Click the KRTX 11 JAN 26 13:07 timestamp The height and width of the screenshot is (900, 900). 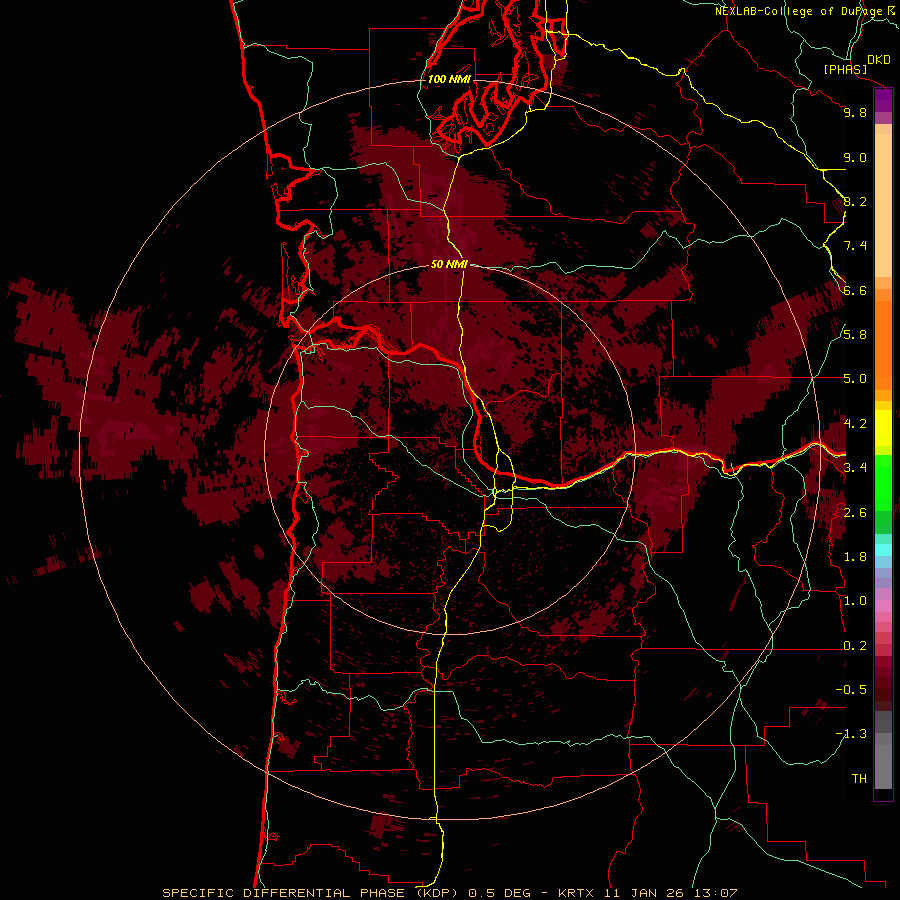(x=647, y=893)
